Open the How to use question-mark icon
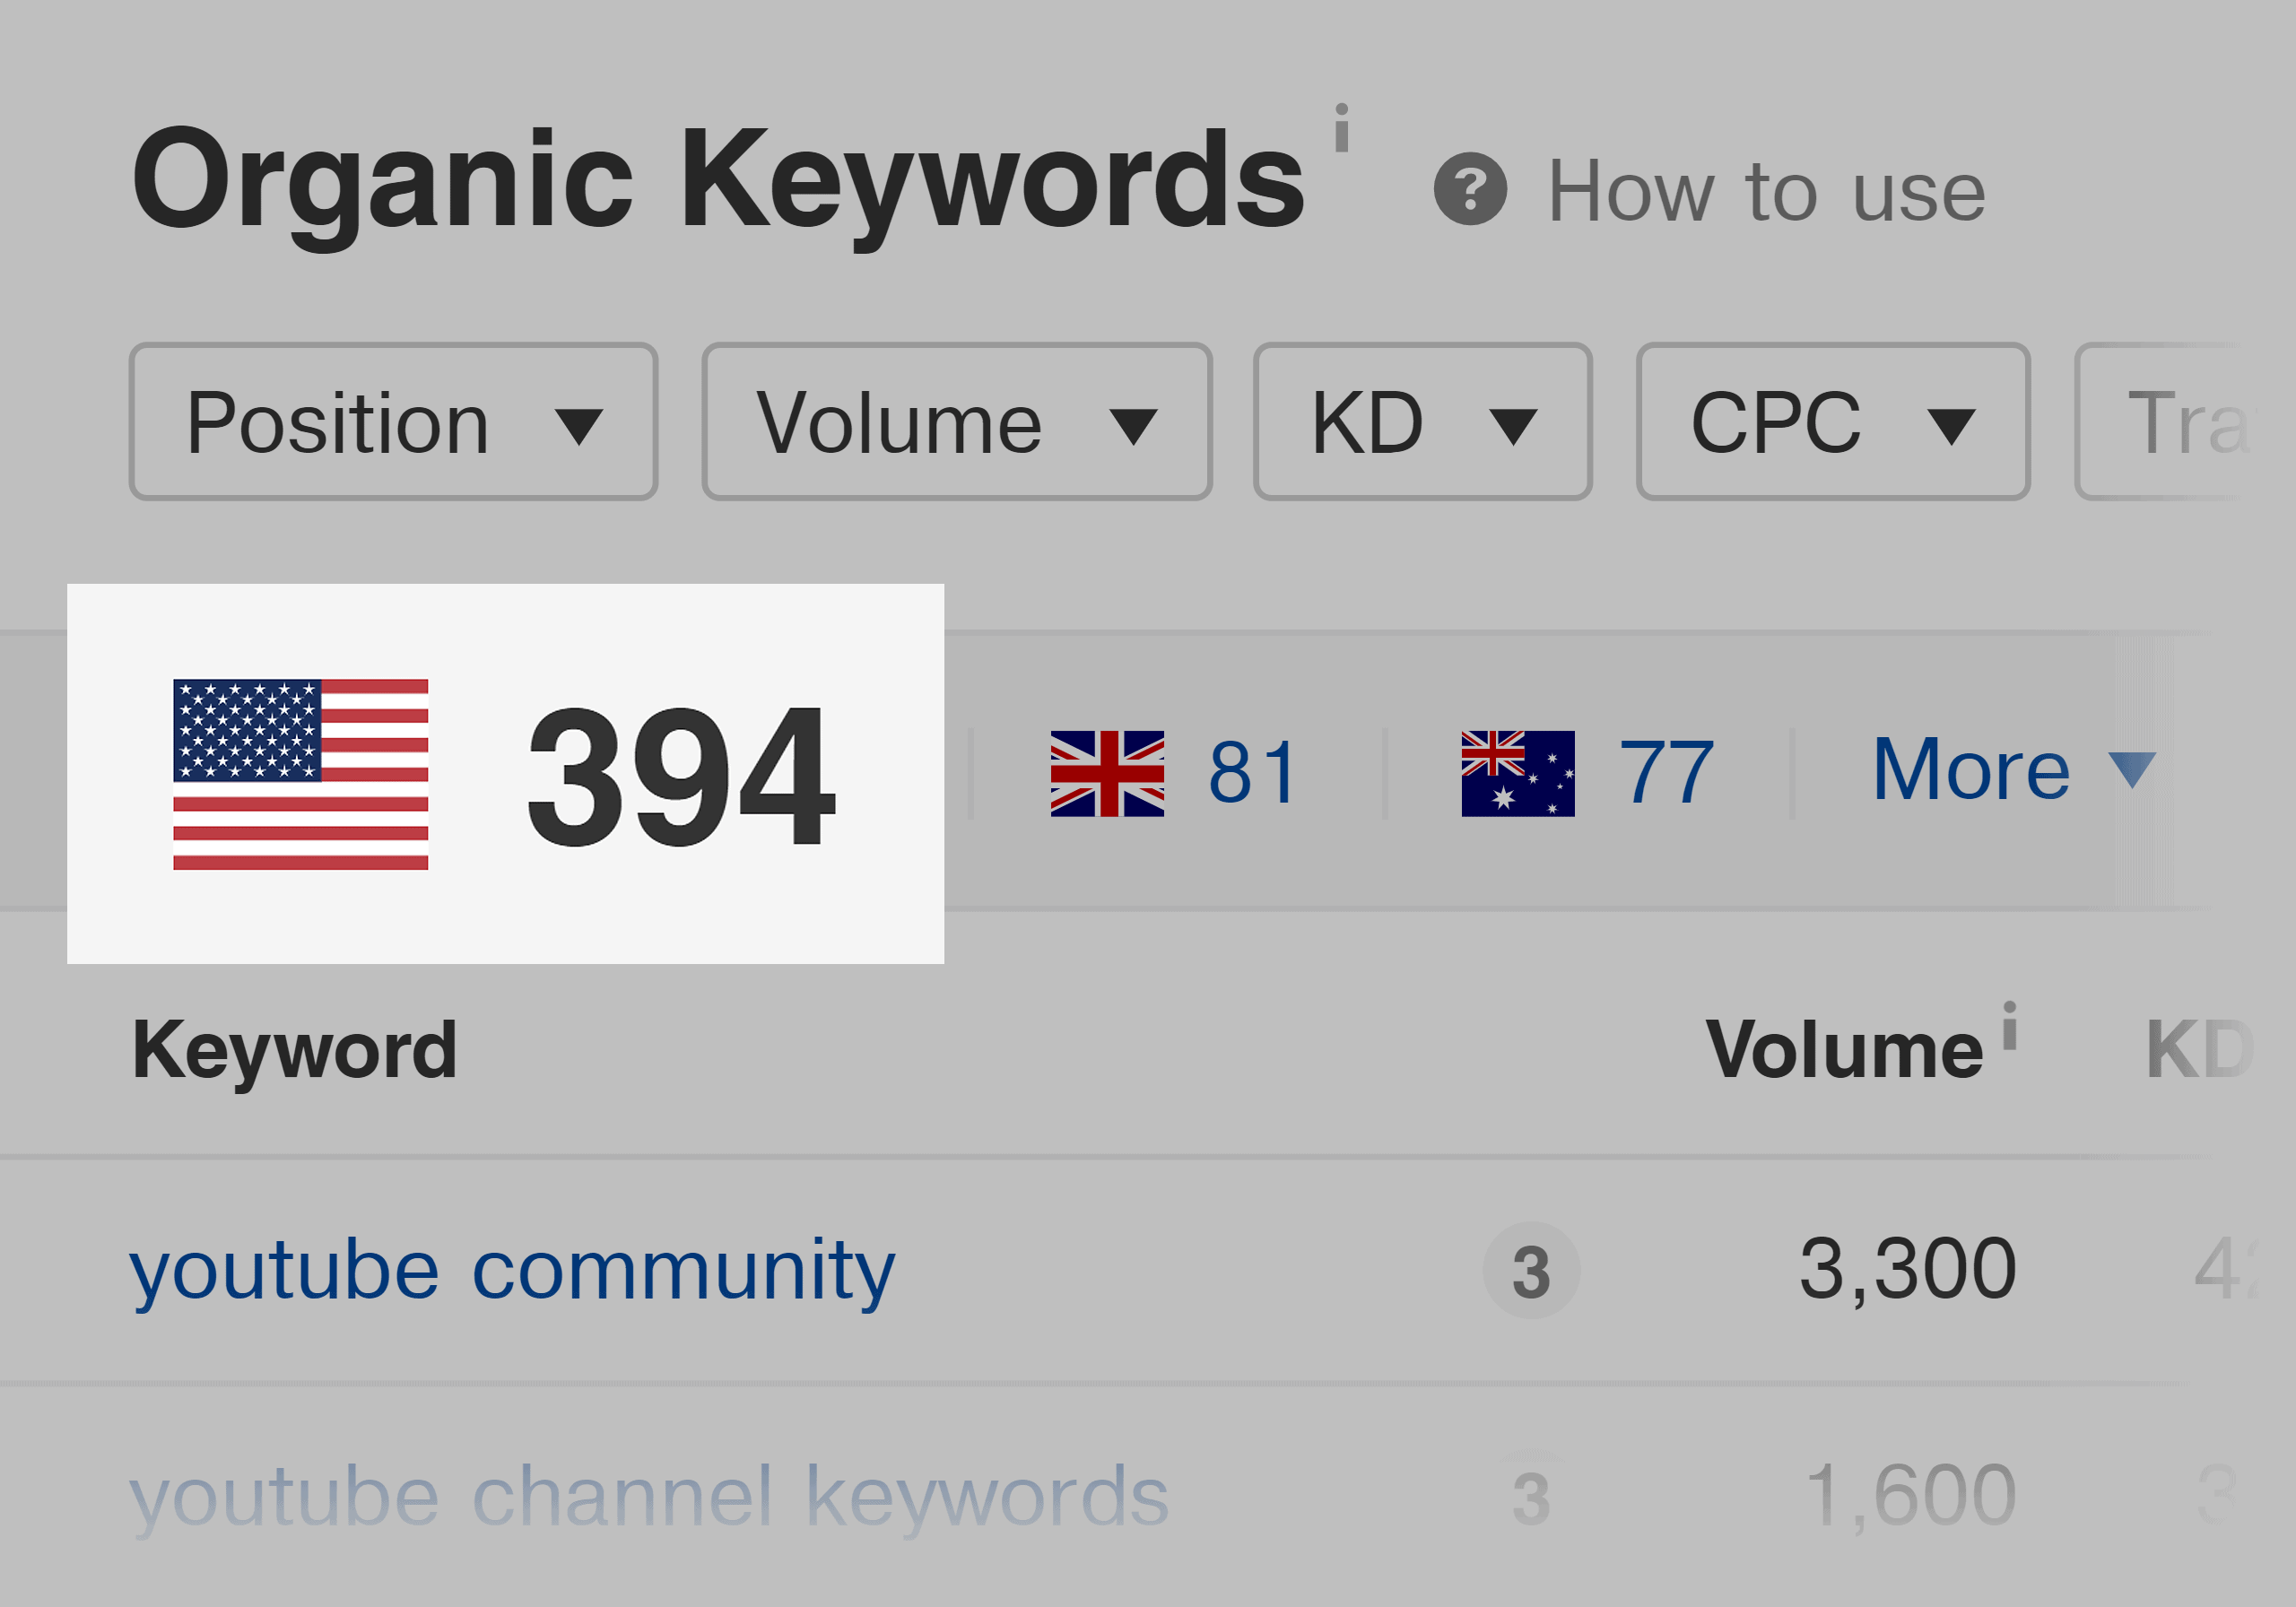 click(1470, 189)
